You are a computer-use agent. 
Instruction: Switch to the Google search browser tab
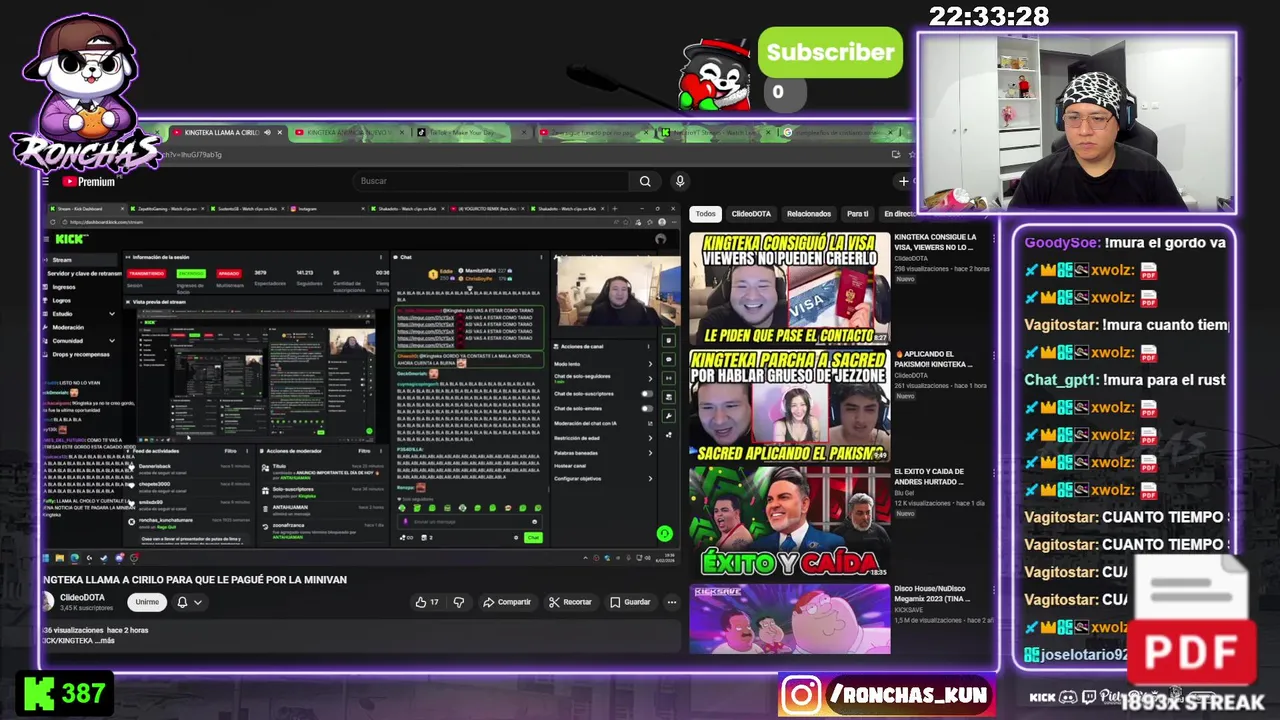point(838,132)
